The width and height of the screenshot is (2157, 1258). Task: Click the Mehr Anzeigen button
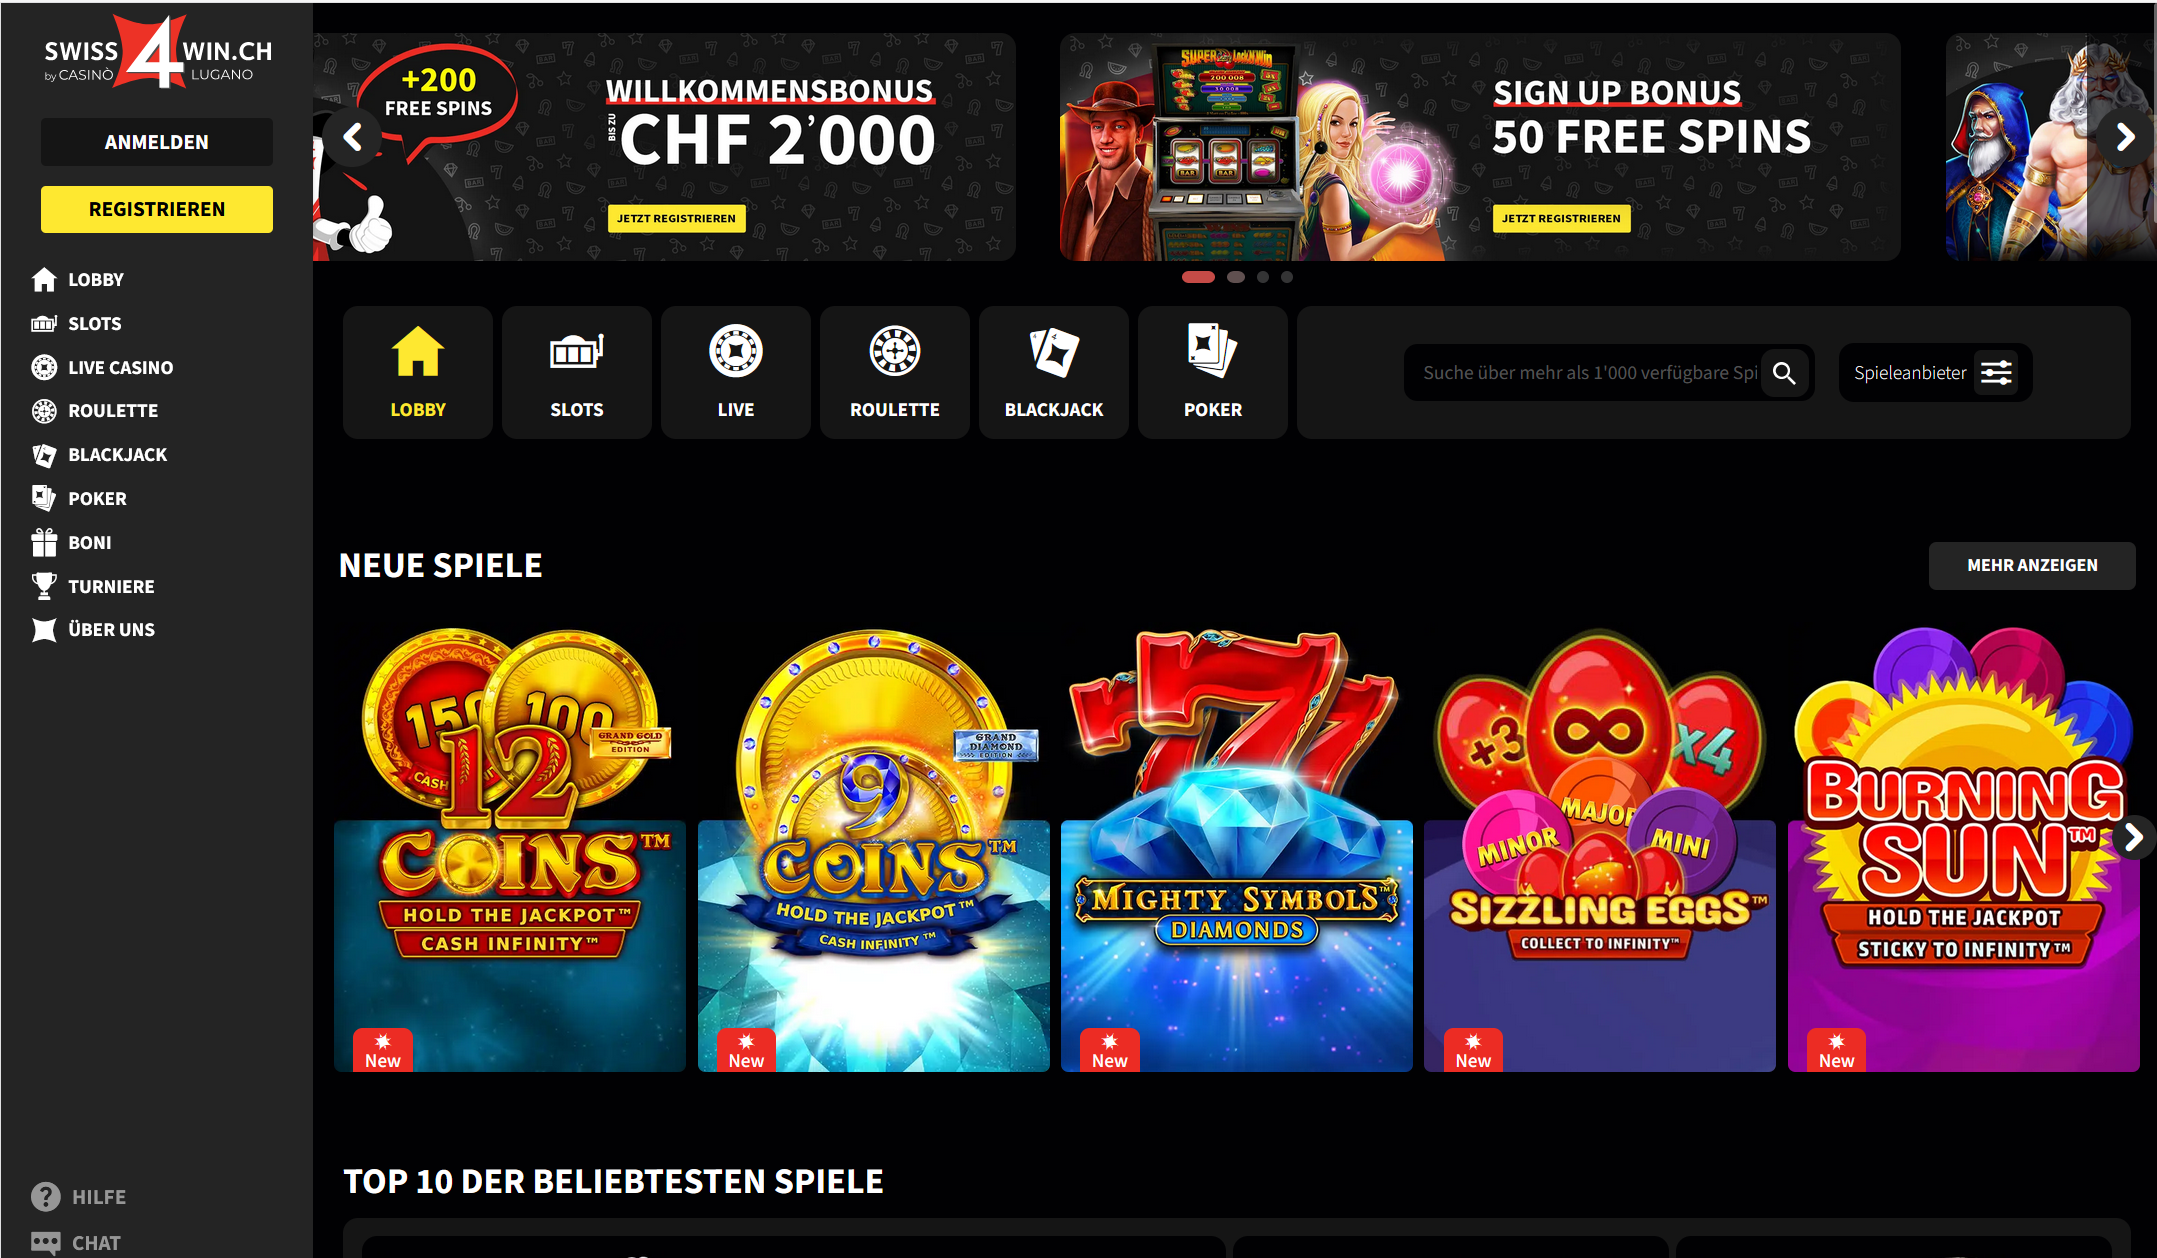point(2032,565)
